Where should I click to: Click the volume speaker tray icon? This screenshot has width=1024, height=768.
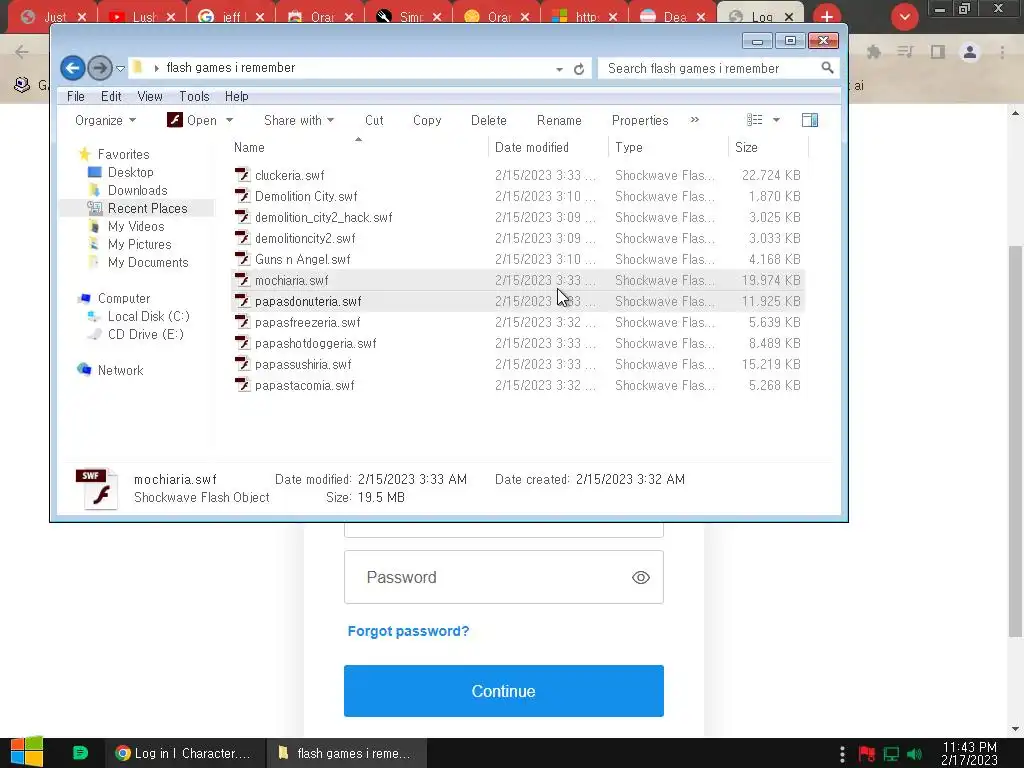[915, 754]
